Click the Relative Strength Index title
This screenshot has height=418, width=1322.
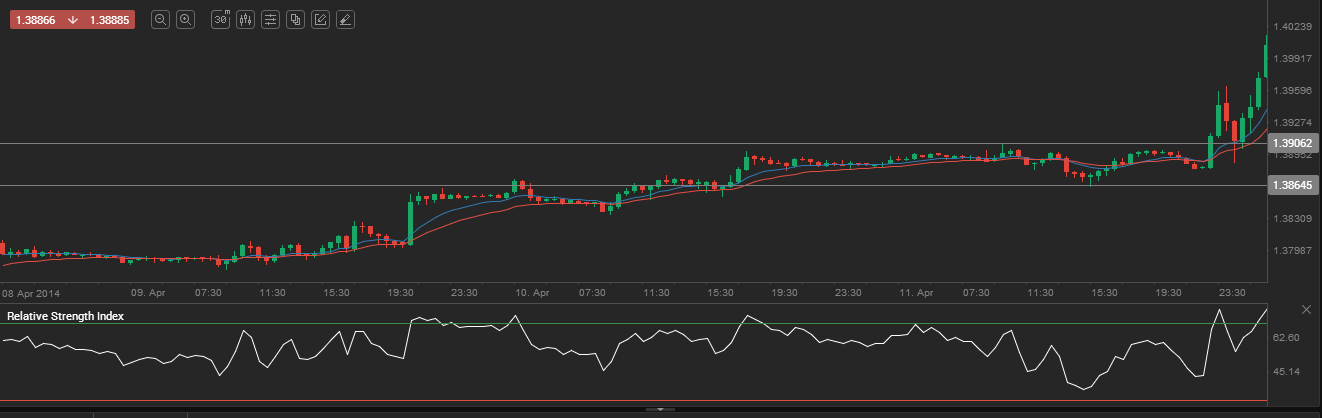(x=65, y=316)
